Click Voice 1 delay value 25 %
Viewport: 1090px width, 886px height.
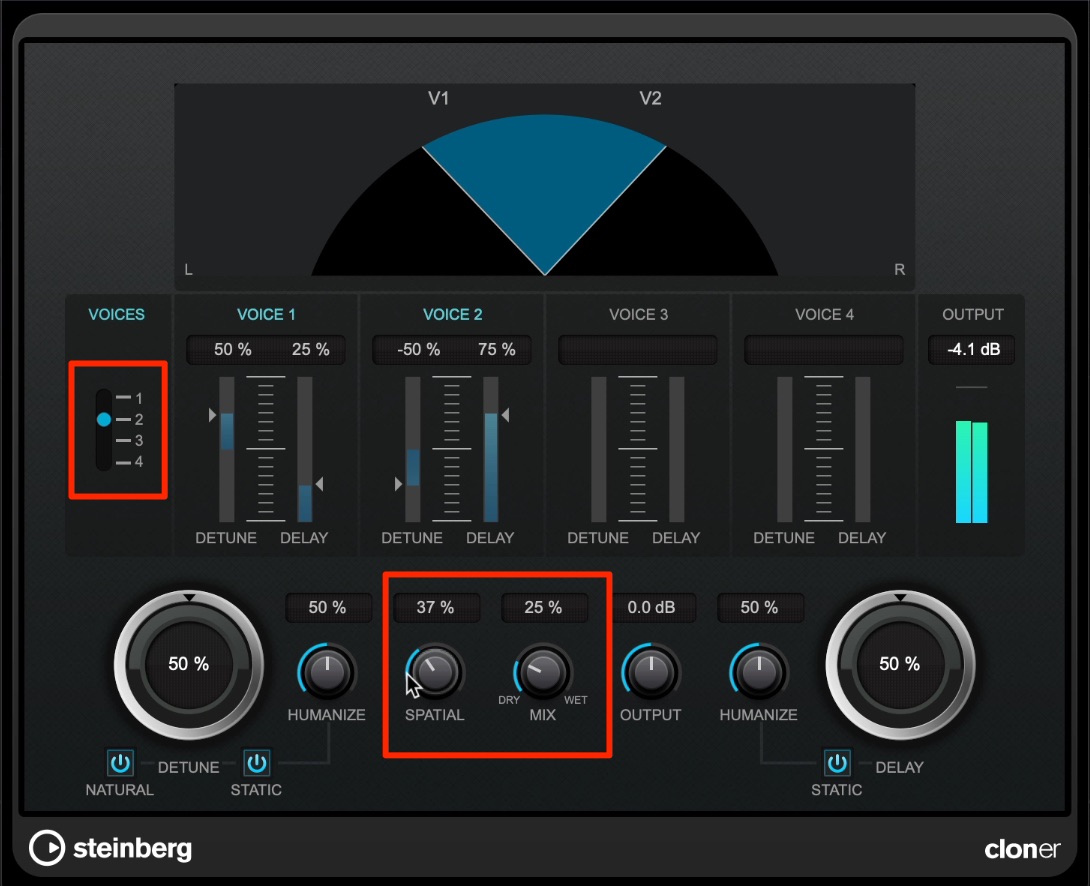pos(311,350)
